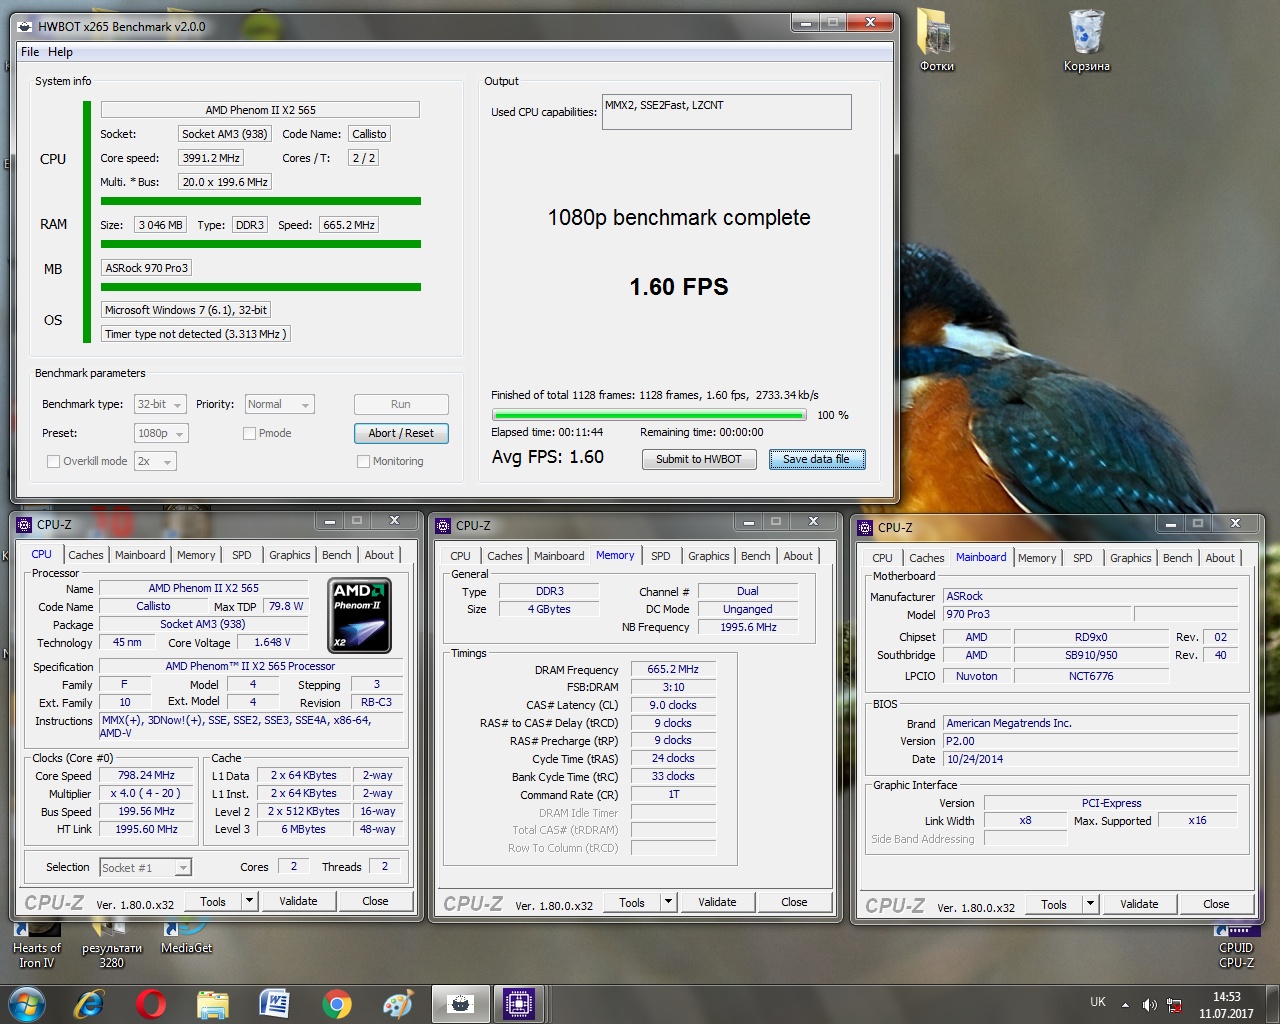Enable the Overkill mode checkbox

(x=54, y=461)
